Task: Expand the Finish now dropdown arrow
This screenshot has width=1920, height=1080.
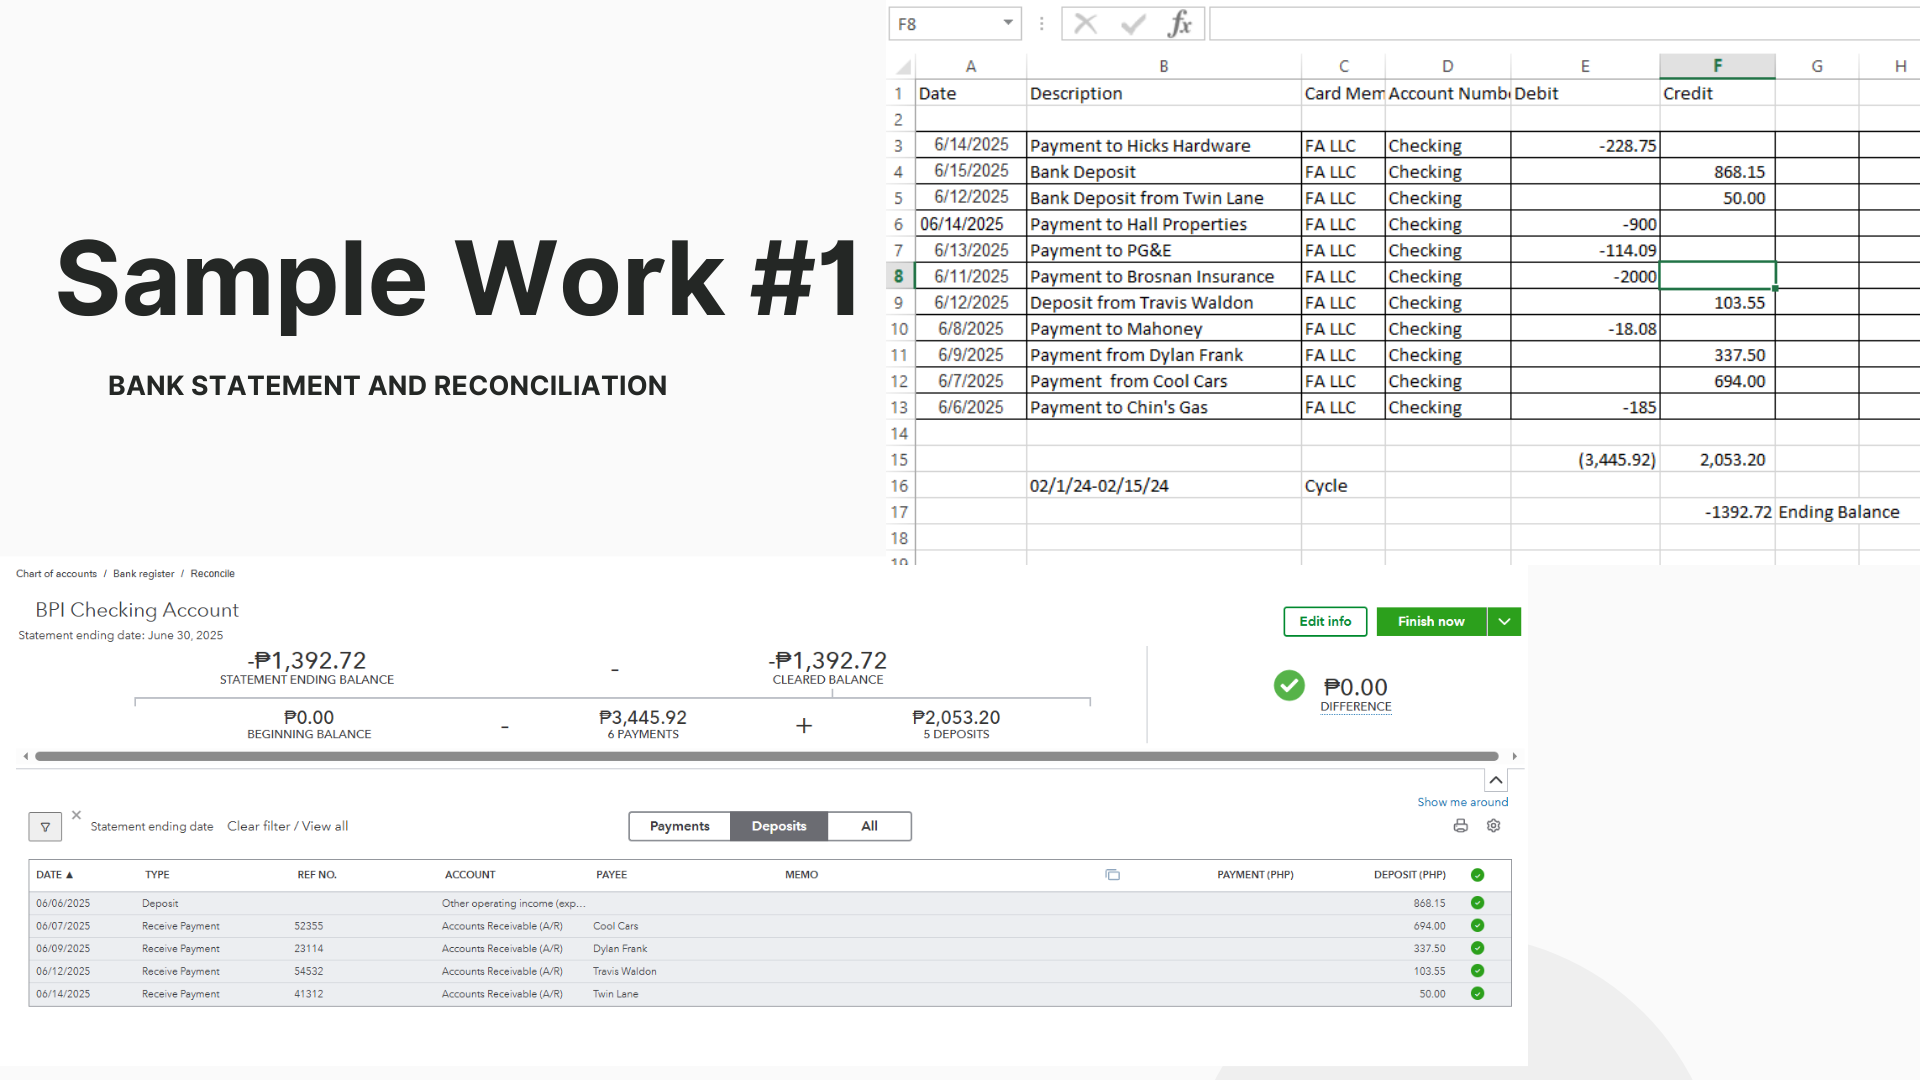Action: 1504,622
